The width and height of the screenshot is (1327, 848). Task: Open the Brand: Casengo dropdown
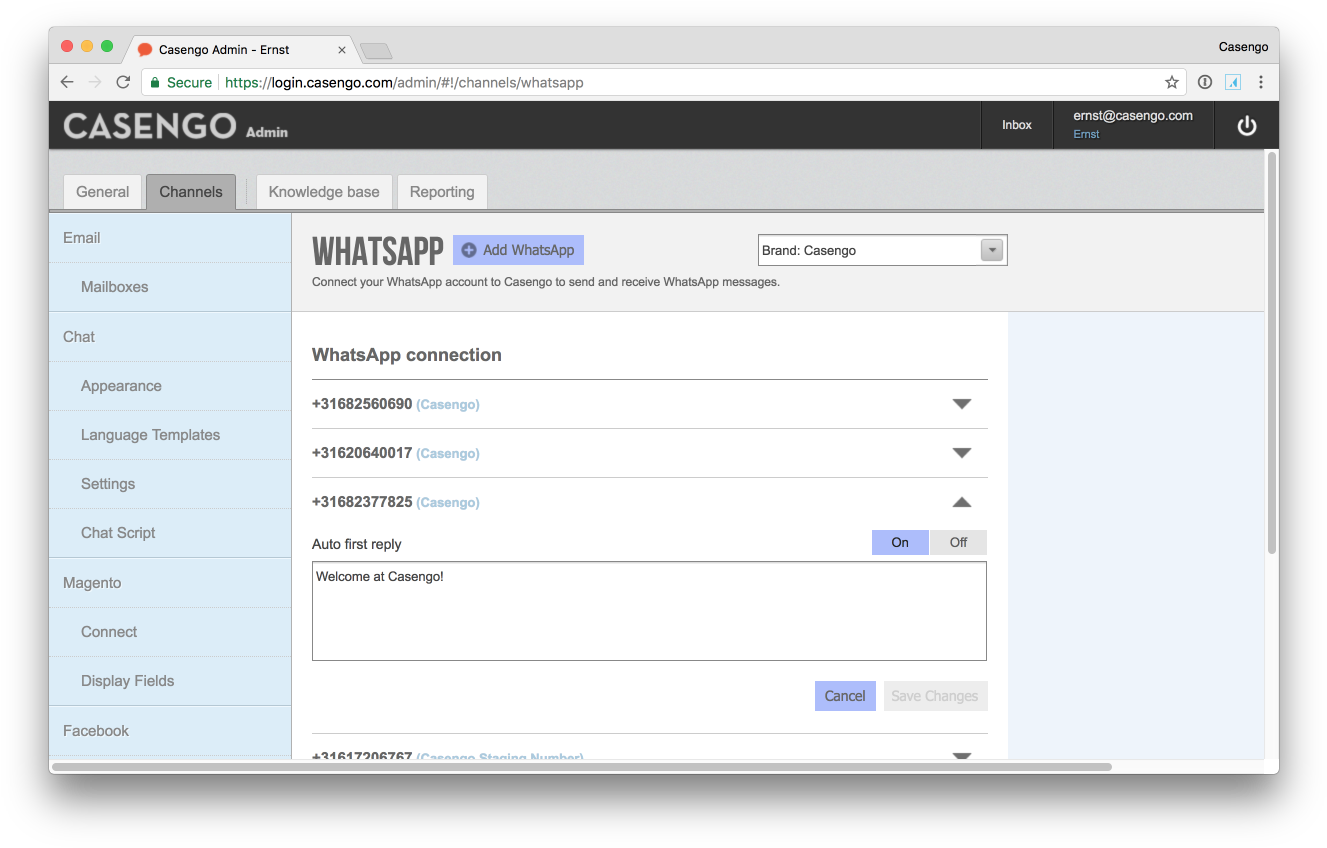tap(882, 250)
